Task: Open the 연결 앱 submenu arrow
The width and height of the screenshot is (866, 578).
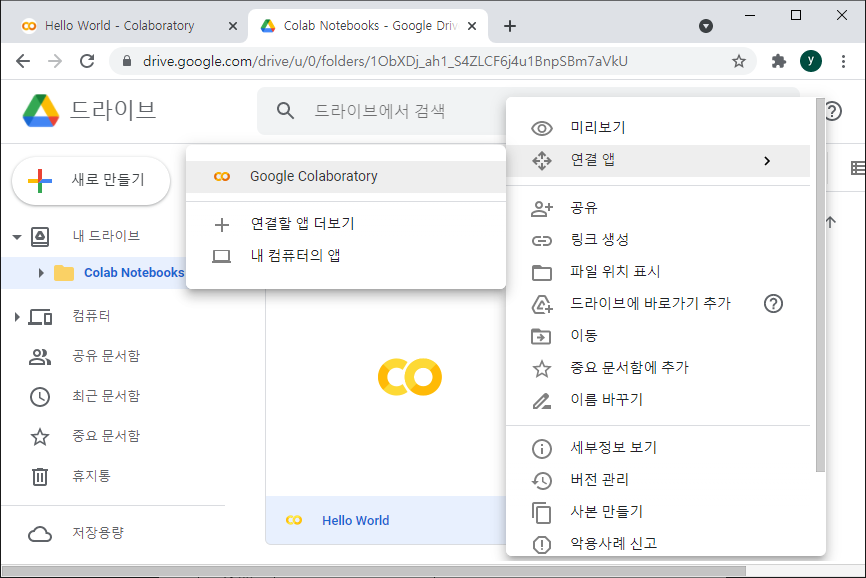Action: [767, 161]
